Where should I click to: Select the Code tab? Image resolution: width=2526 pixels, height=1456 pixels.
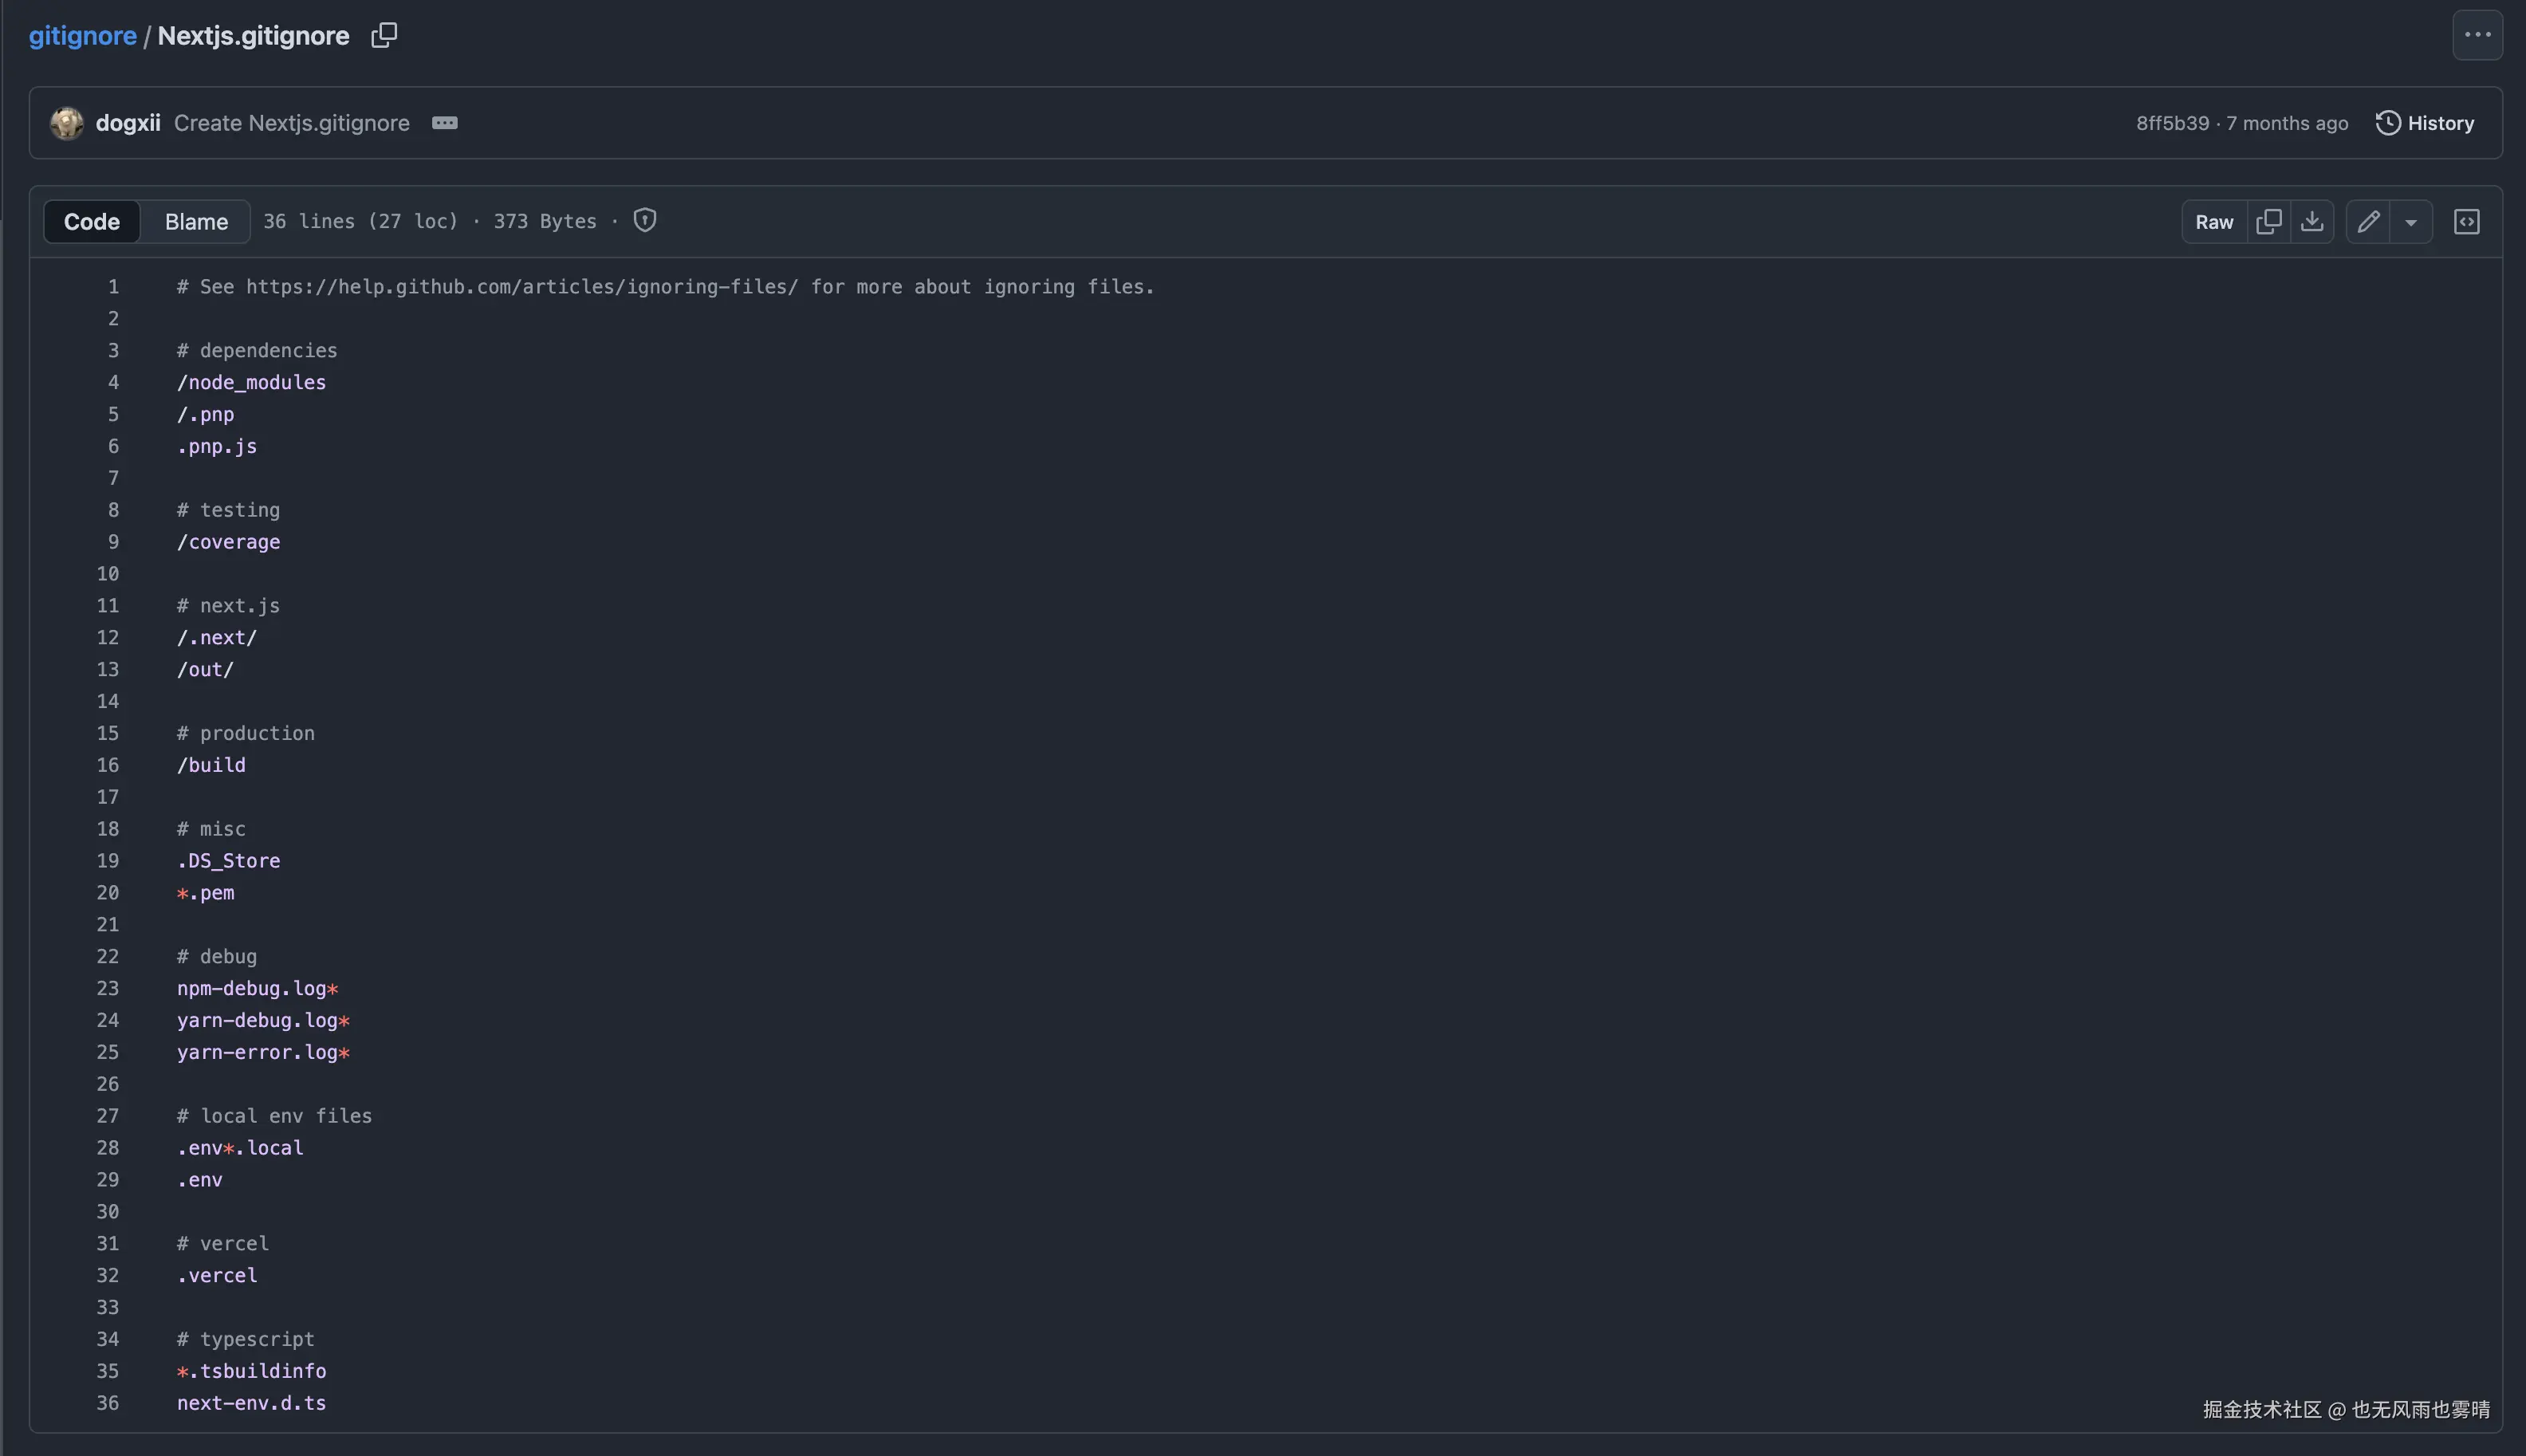[x=92, y=222]
